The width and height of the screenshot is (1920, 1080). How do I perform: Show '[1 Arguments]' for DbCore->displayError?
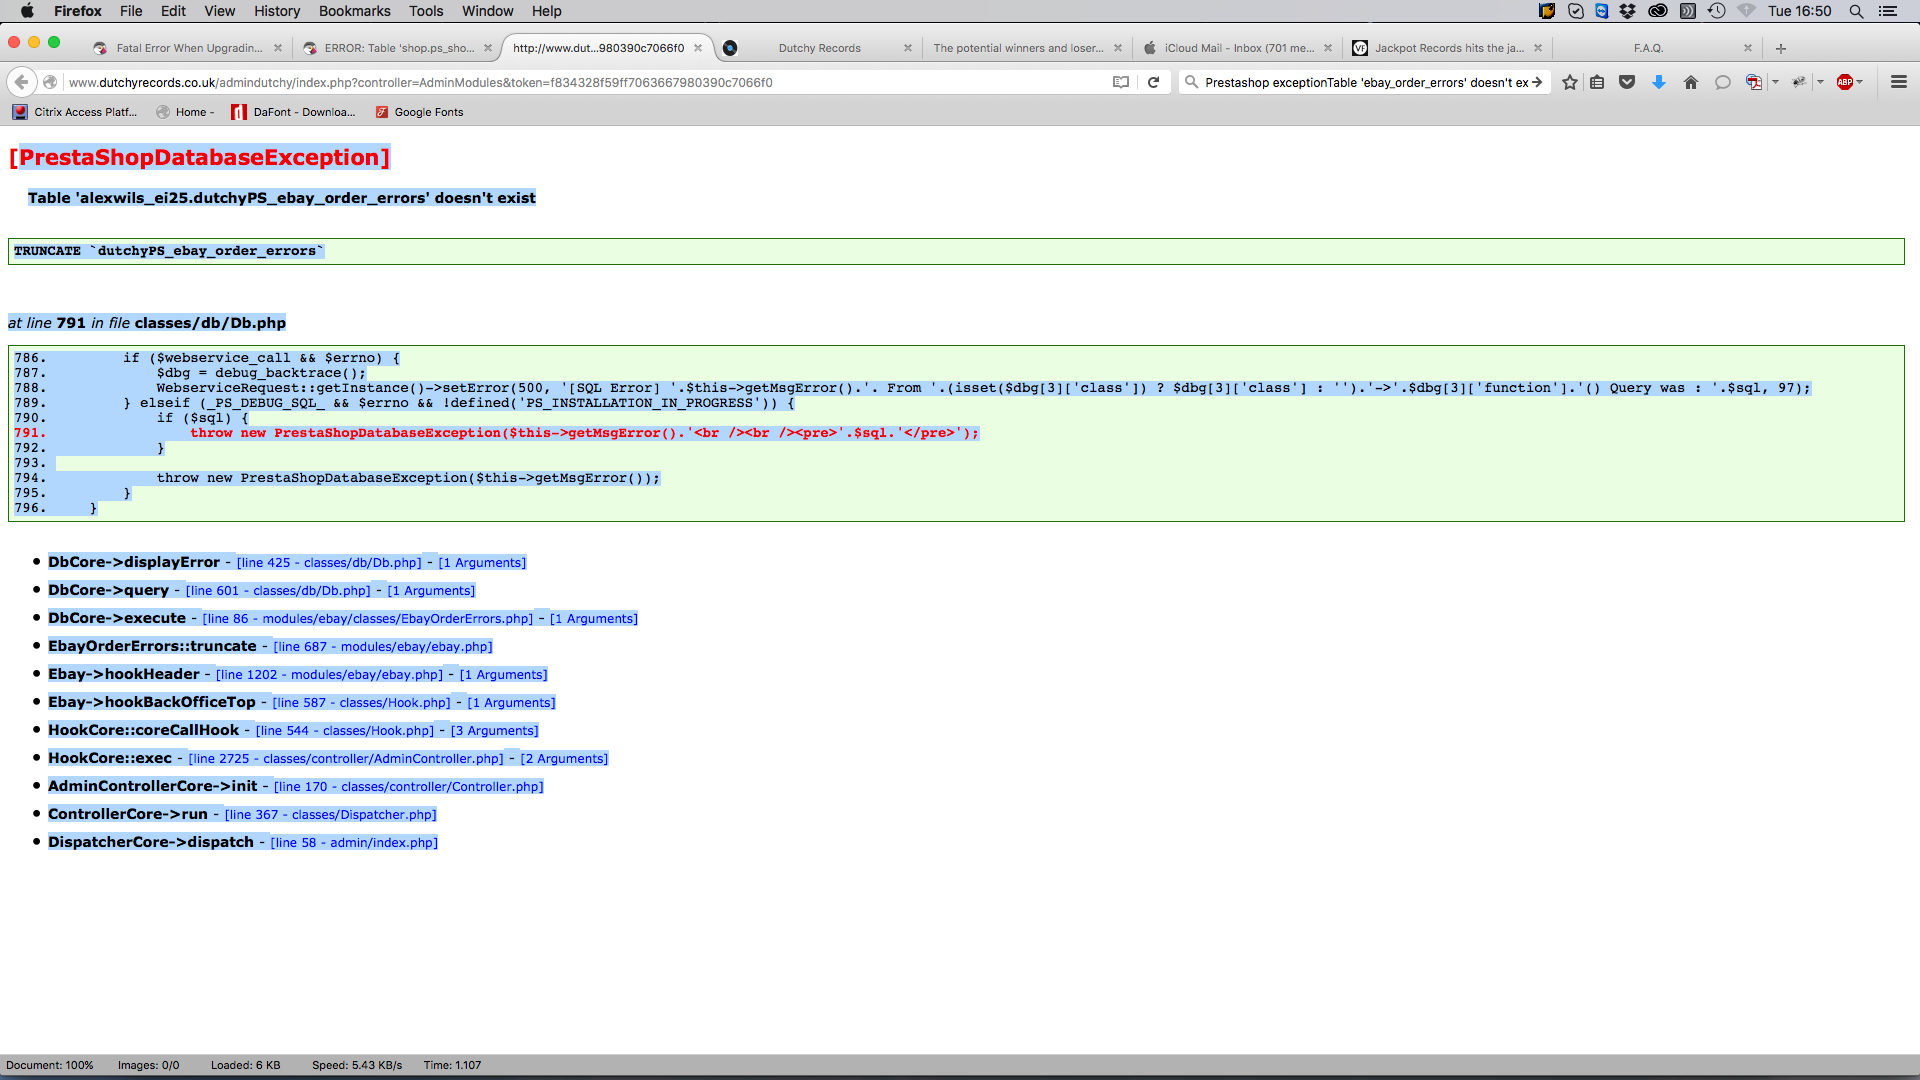click(x=482, y=563)
